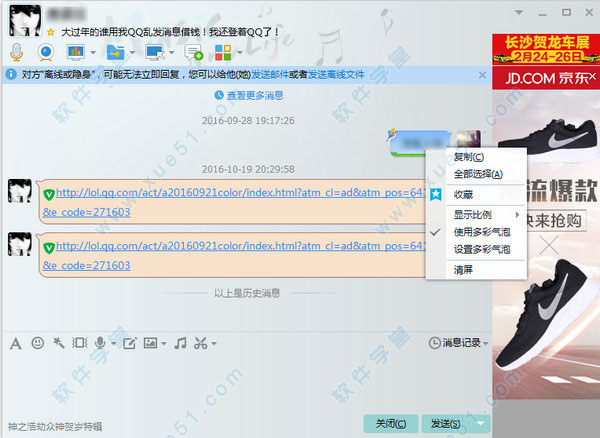The width and height of the screenshot is (600, 438).
Task: Open the Nike shoe advertisement image
Action: pyautogui.click(x=546, y=245)
